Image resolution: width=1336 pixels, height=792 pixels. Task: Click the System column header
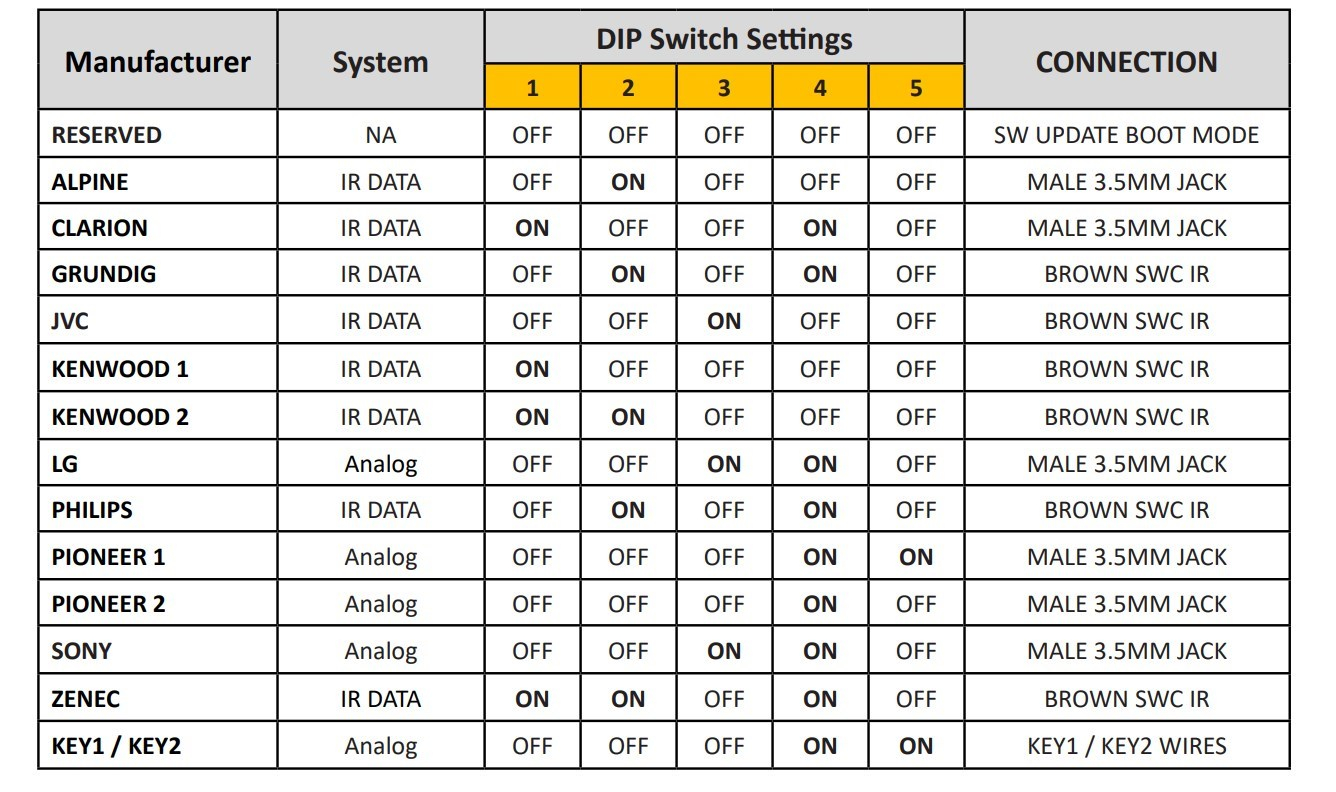[380, 62]
